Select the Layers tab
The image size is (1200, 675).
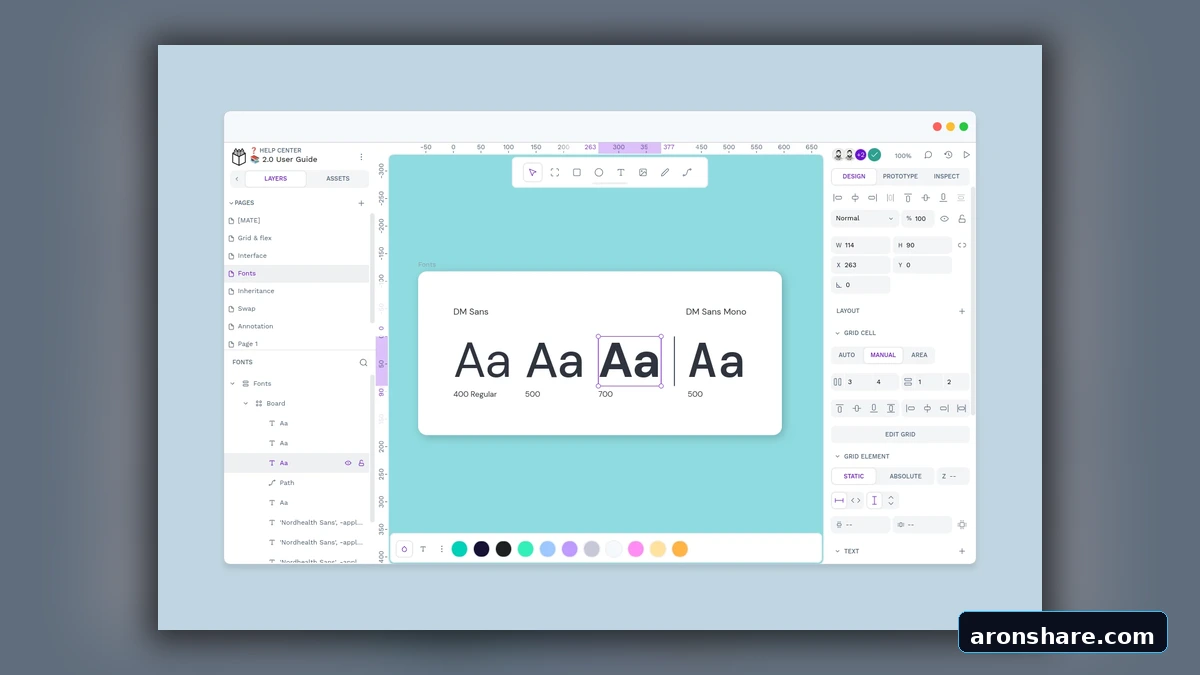click(x=275, y=179)
